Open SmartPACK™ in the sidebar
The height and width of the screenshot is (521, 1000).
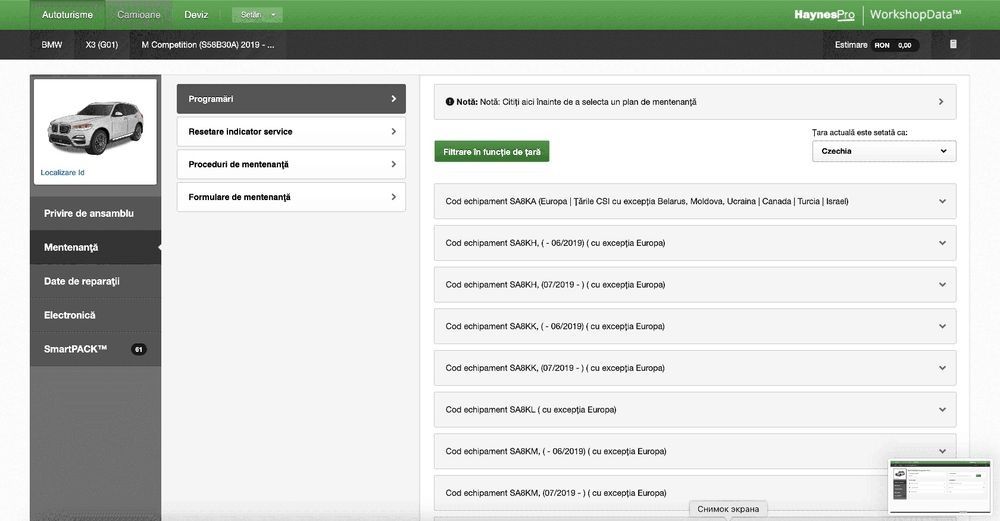tap(95, 349)
